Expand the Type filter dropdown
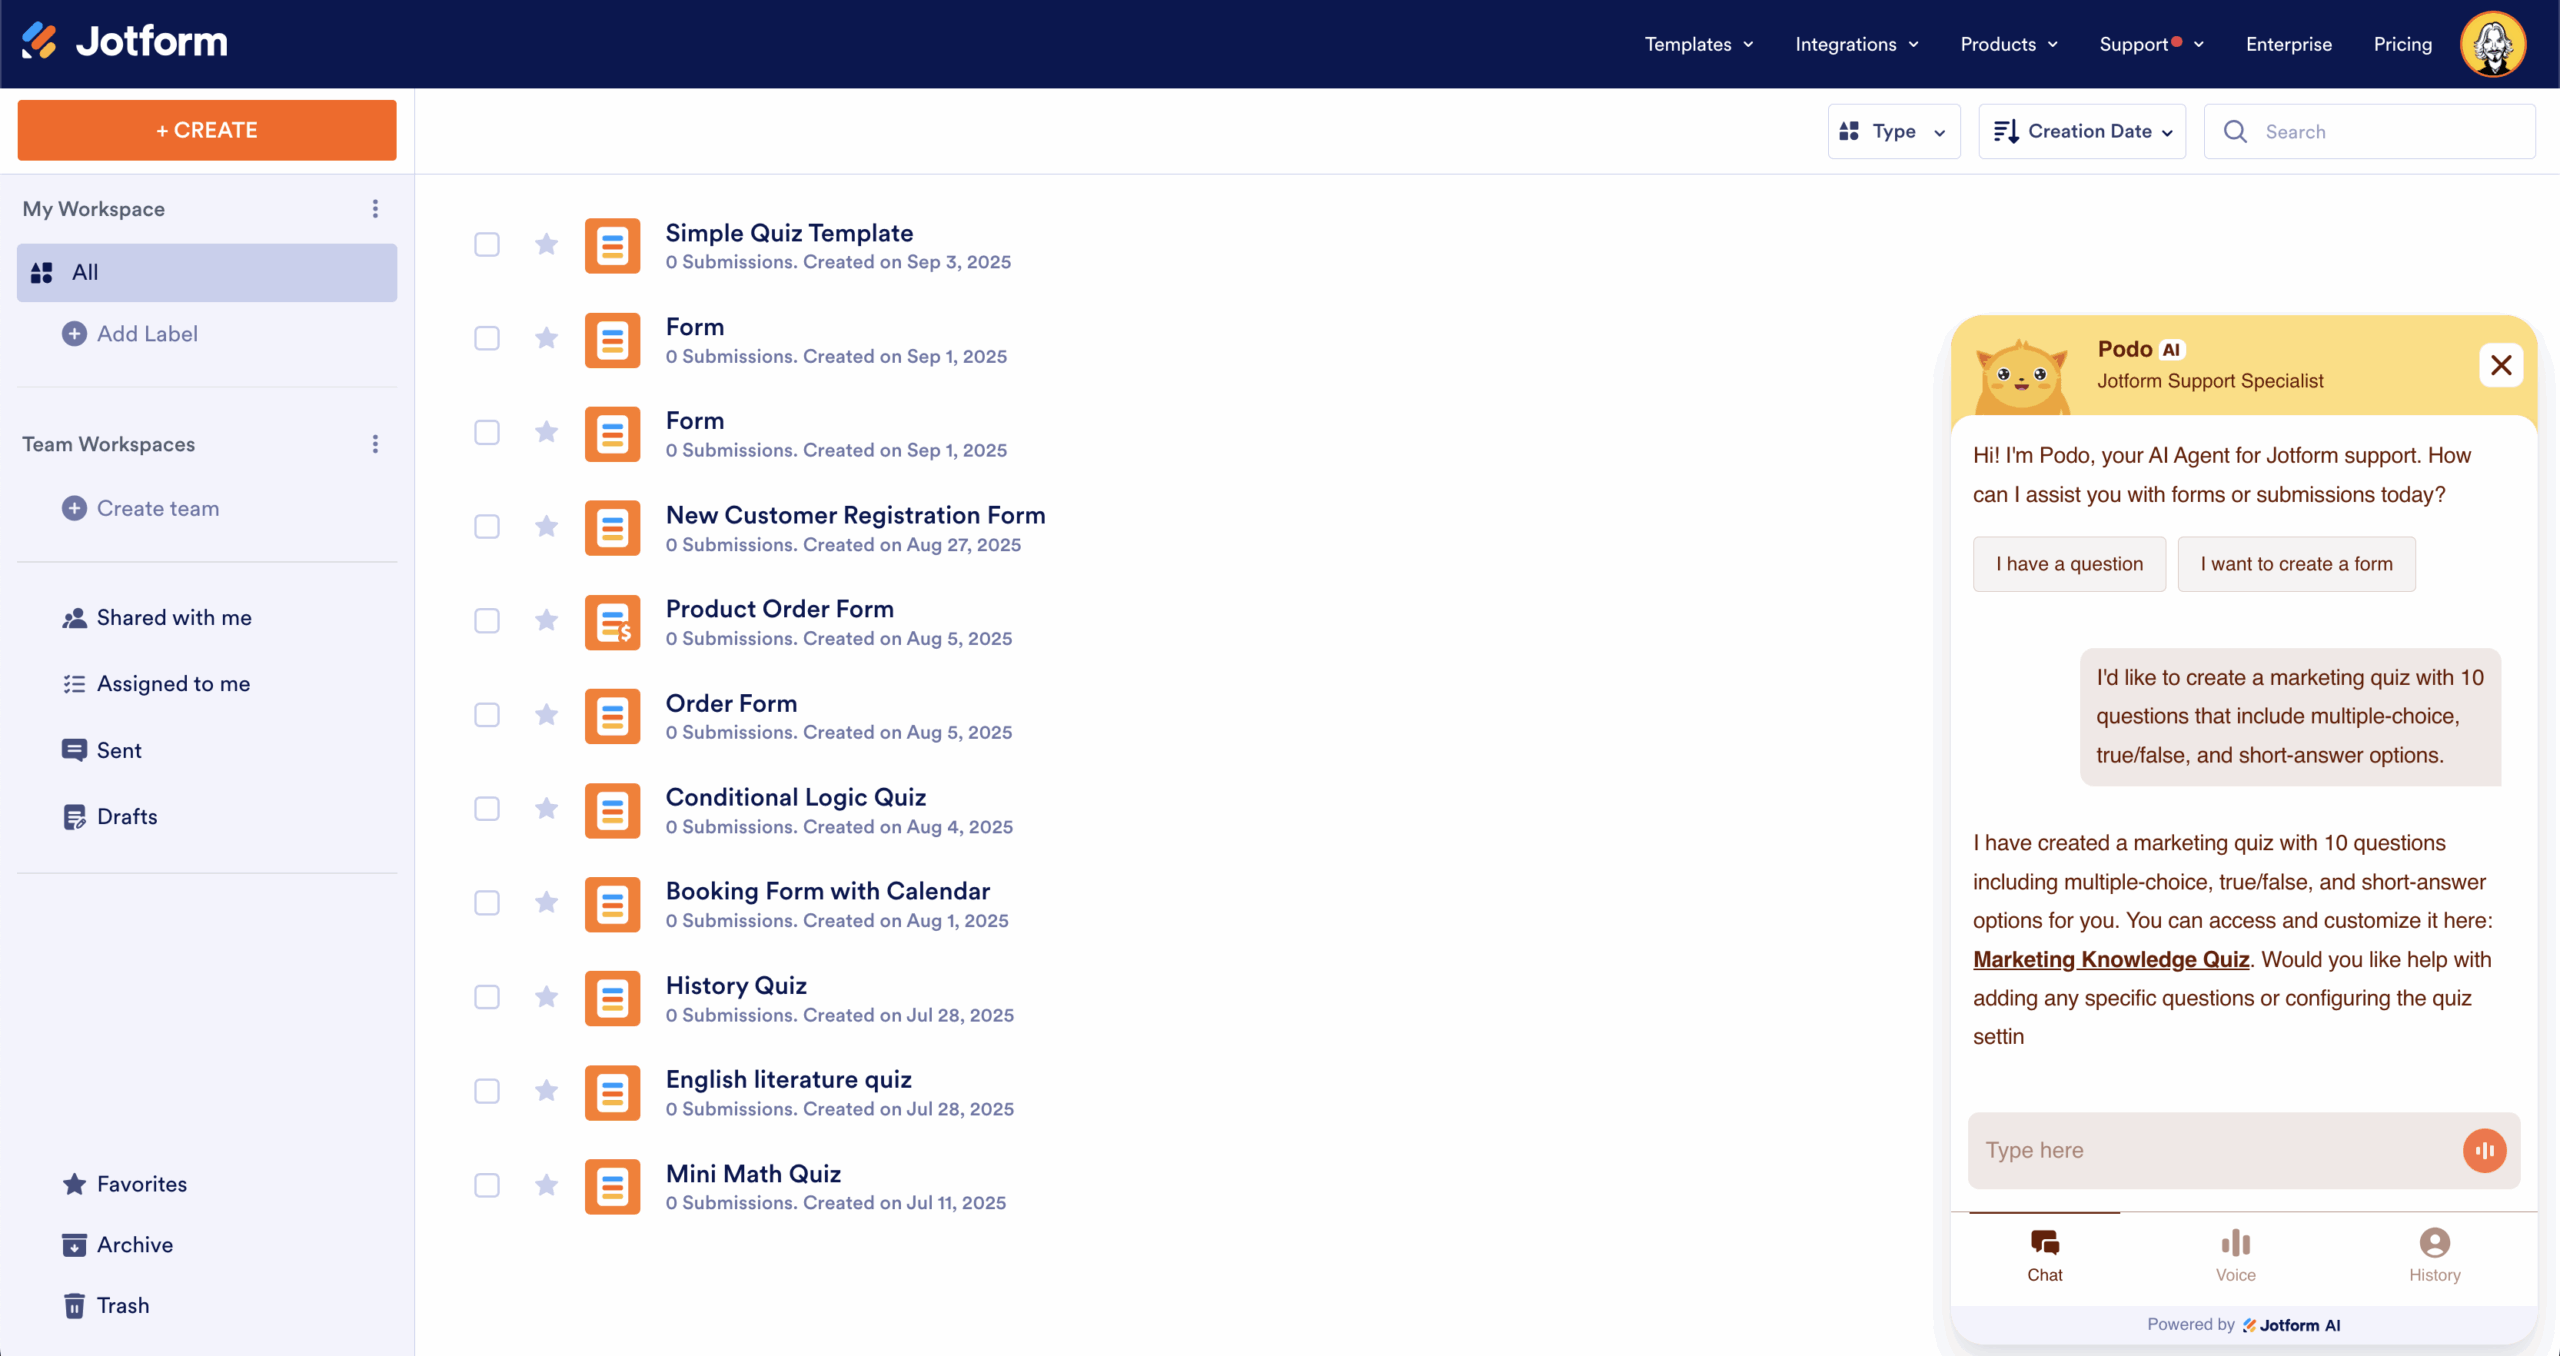 pyautogui.click(x=1893, y=132)
